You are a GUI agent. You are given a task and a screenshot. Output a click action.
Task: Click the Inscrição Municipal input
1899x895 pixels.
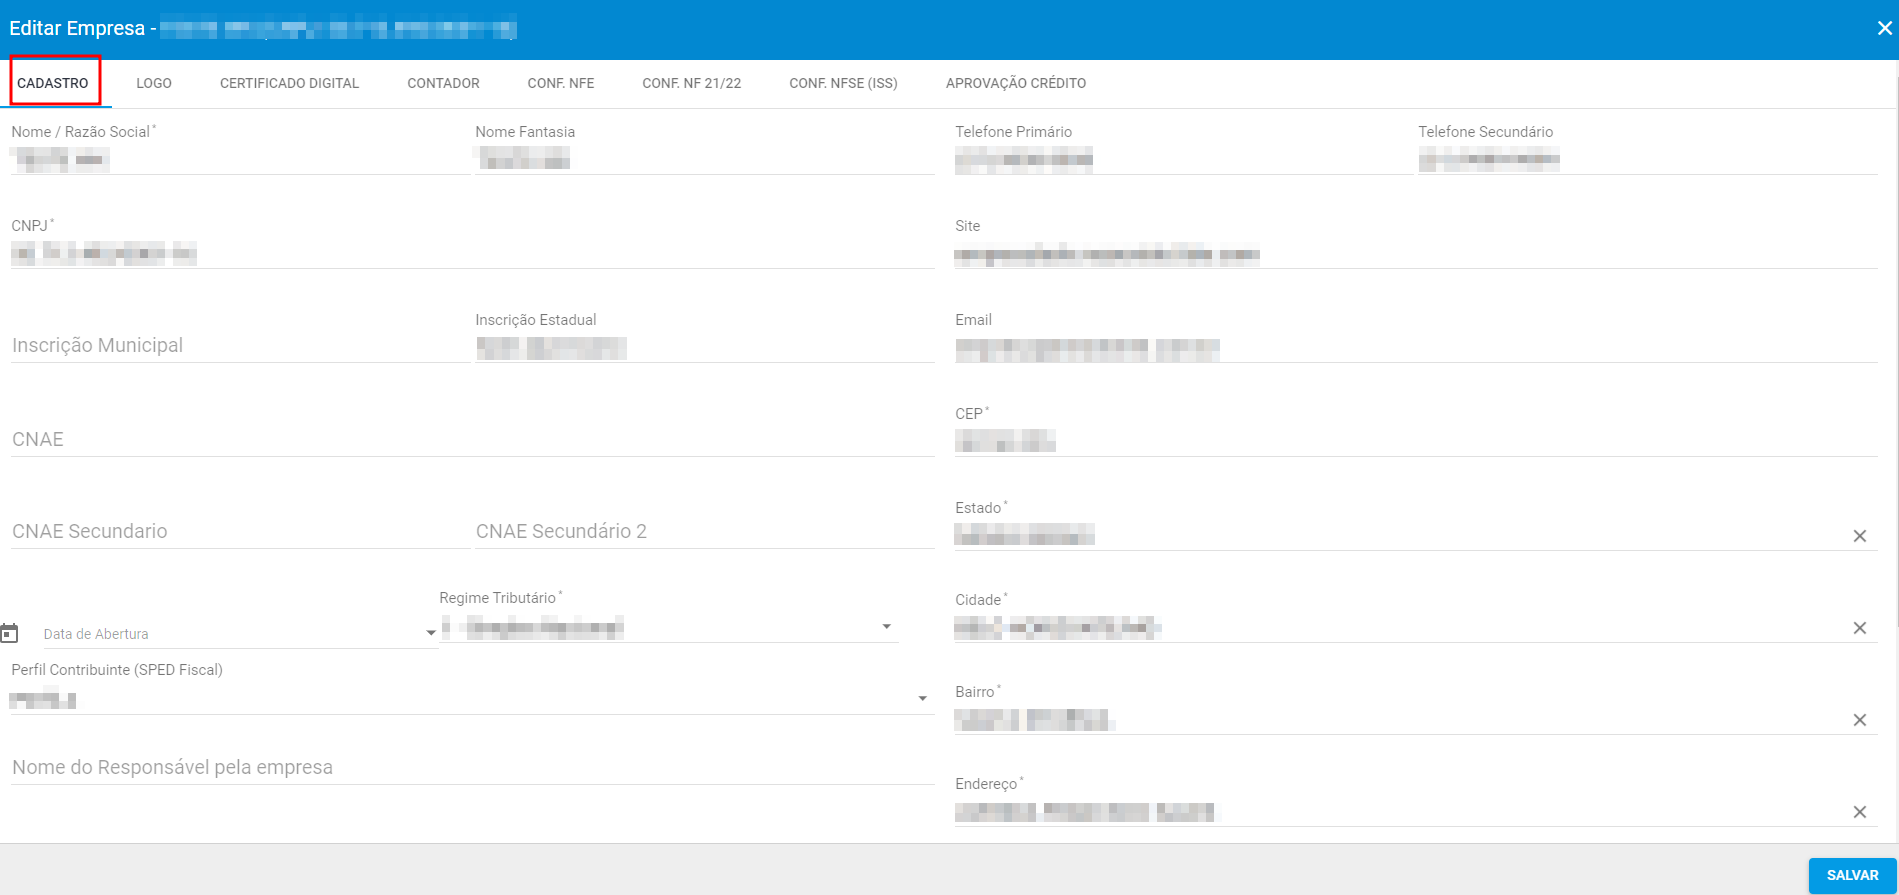pos(240,346)
